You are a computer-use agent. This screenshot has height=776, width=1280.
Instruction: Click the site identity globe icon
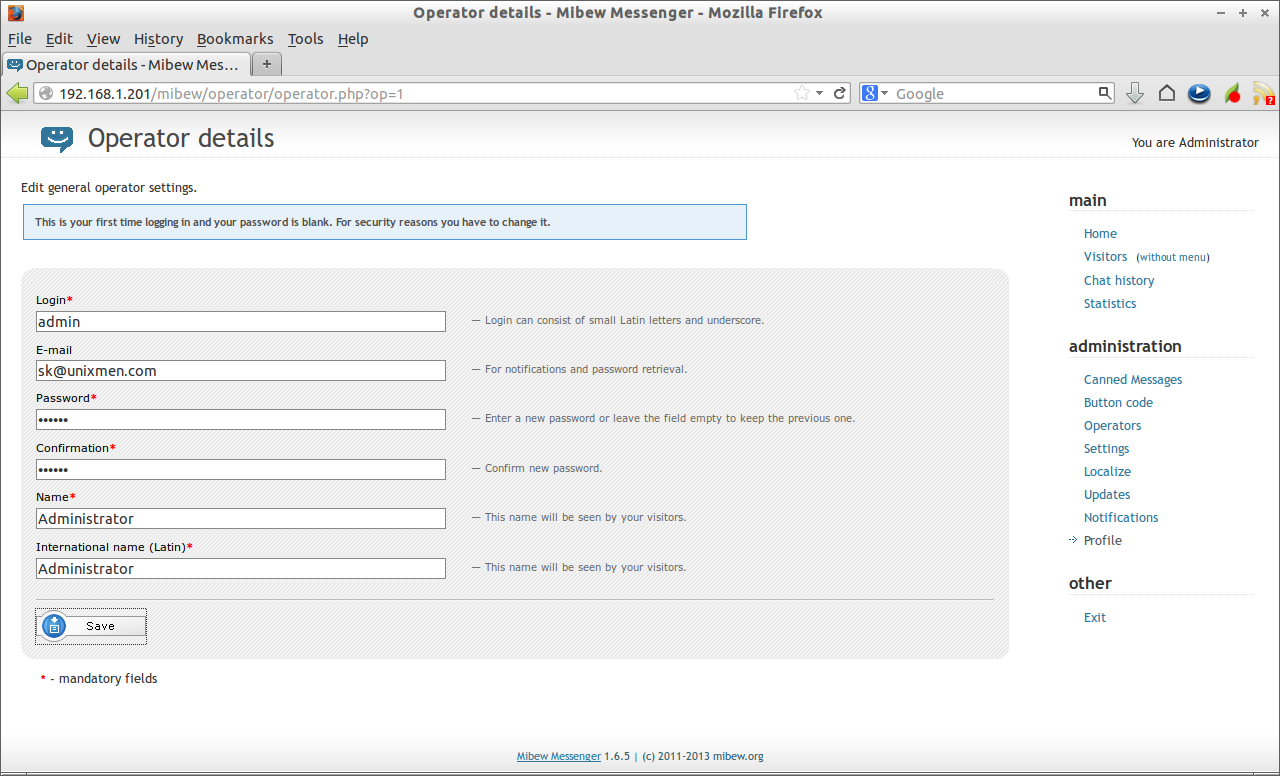coord(46,93)
